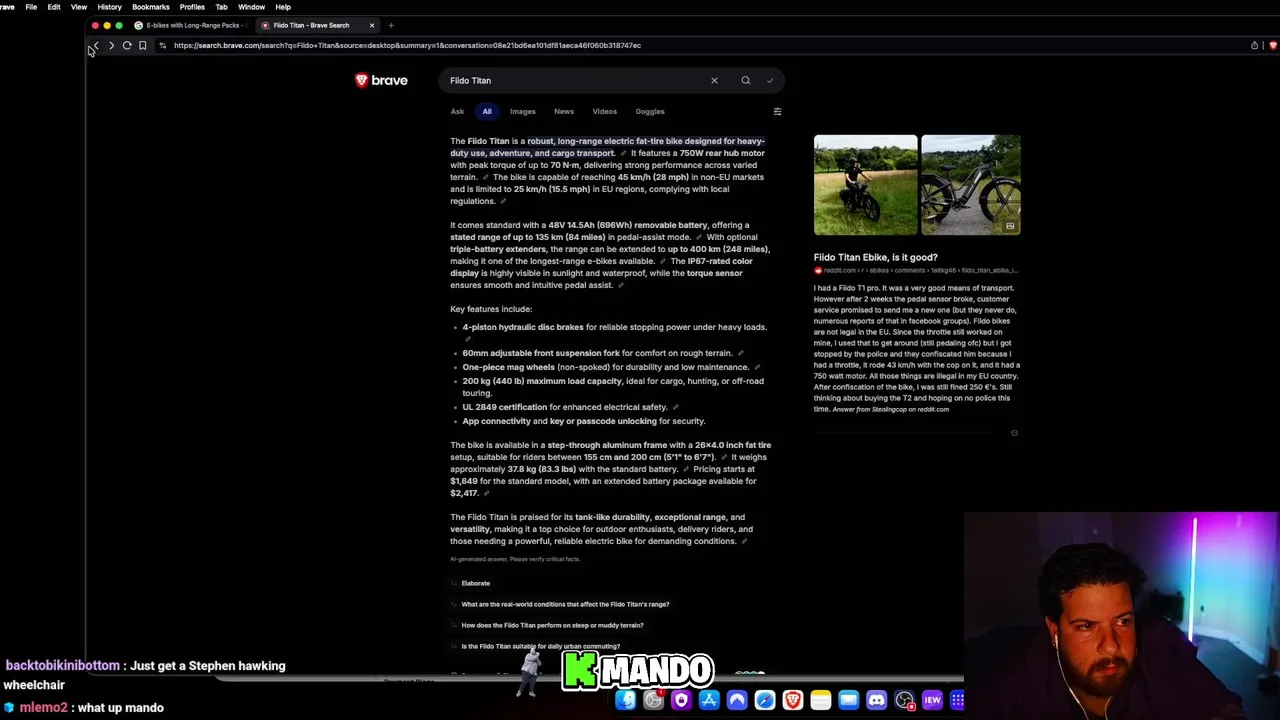Switch to the News results tab

[564, 112]
